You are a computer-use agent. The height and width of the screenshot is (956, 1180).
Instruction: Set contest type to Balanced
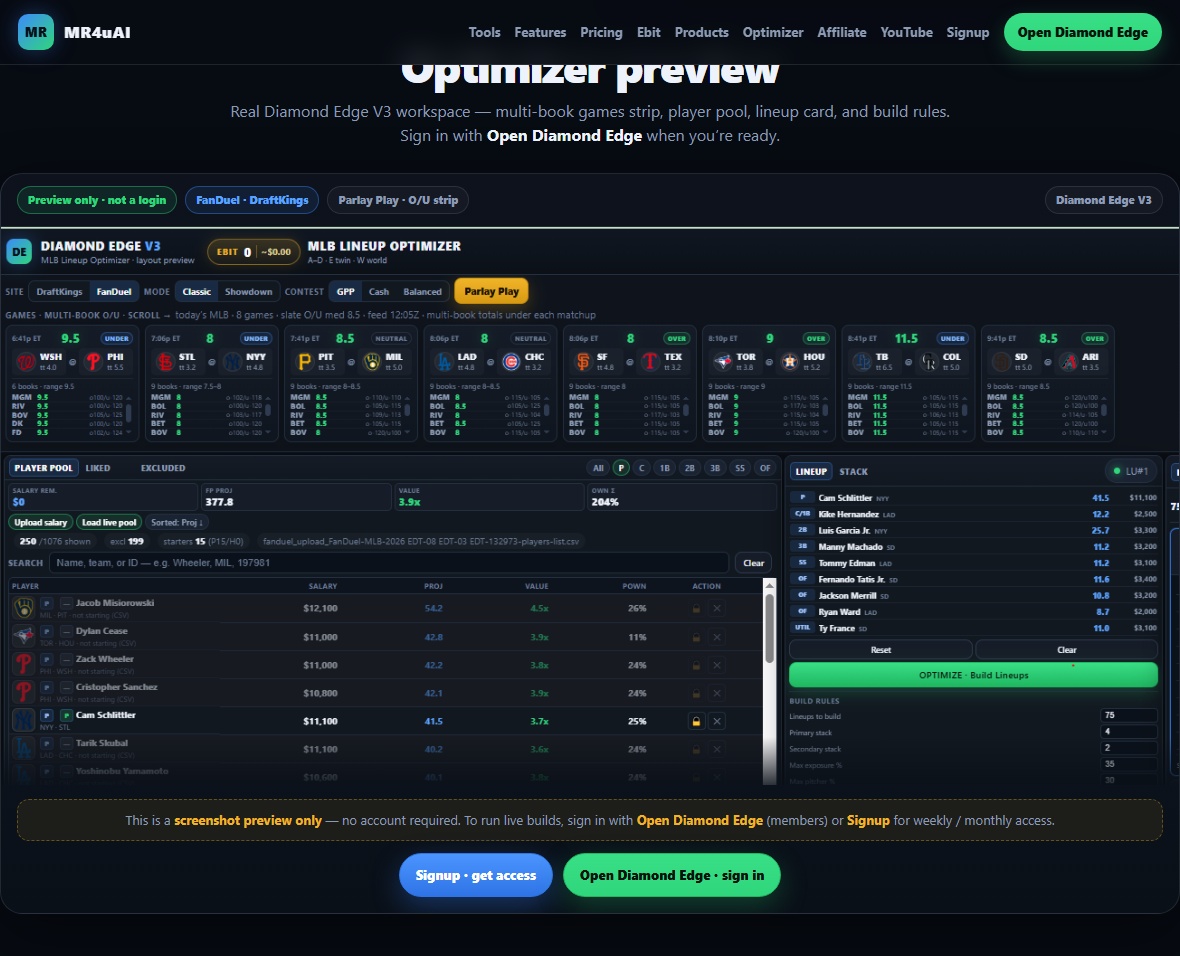[422, 292]
